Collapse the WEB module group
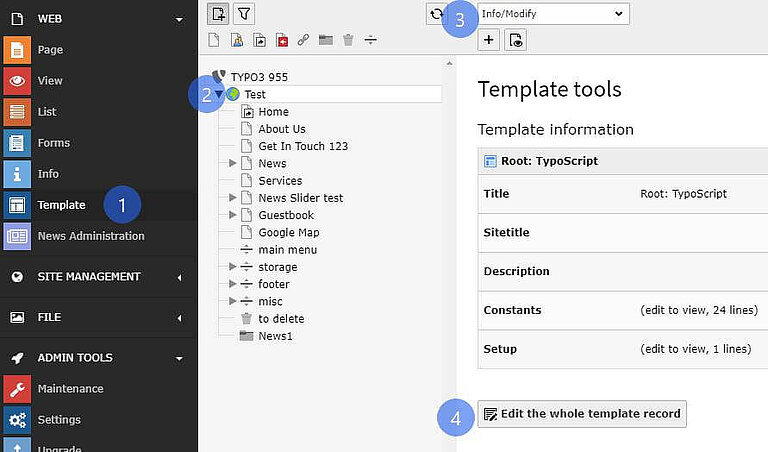 [x=178, y=19]
